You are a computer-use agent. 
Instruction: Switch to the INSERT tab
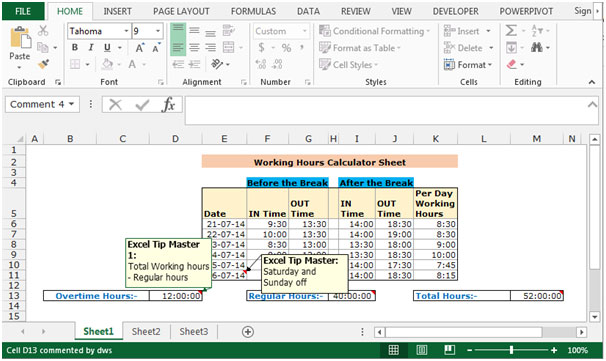(x=117, y=11)
